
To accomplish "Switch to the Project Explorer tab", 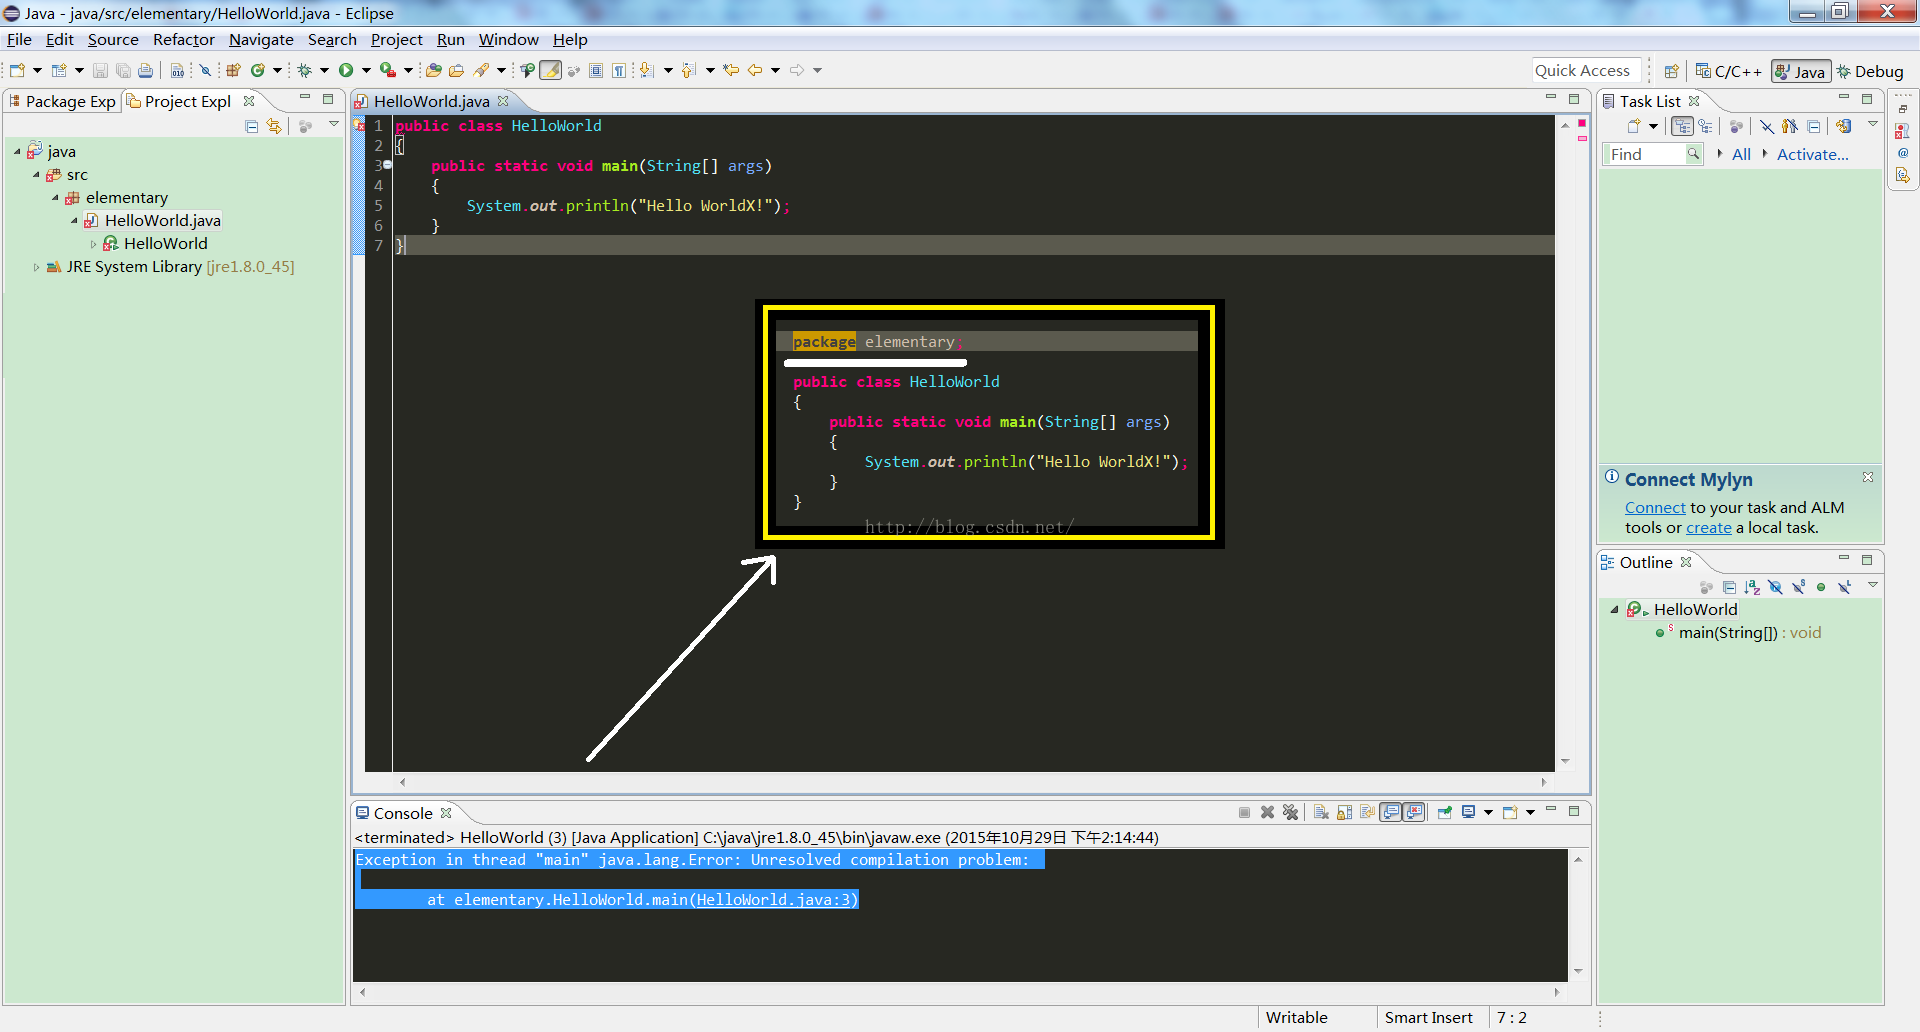I will pyautogui.click(x=187, y=101).
